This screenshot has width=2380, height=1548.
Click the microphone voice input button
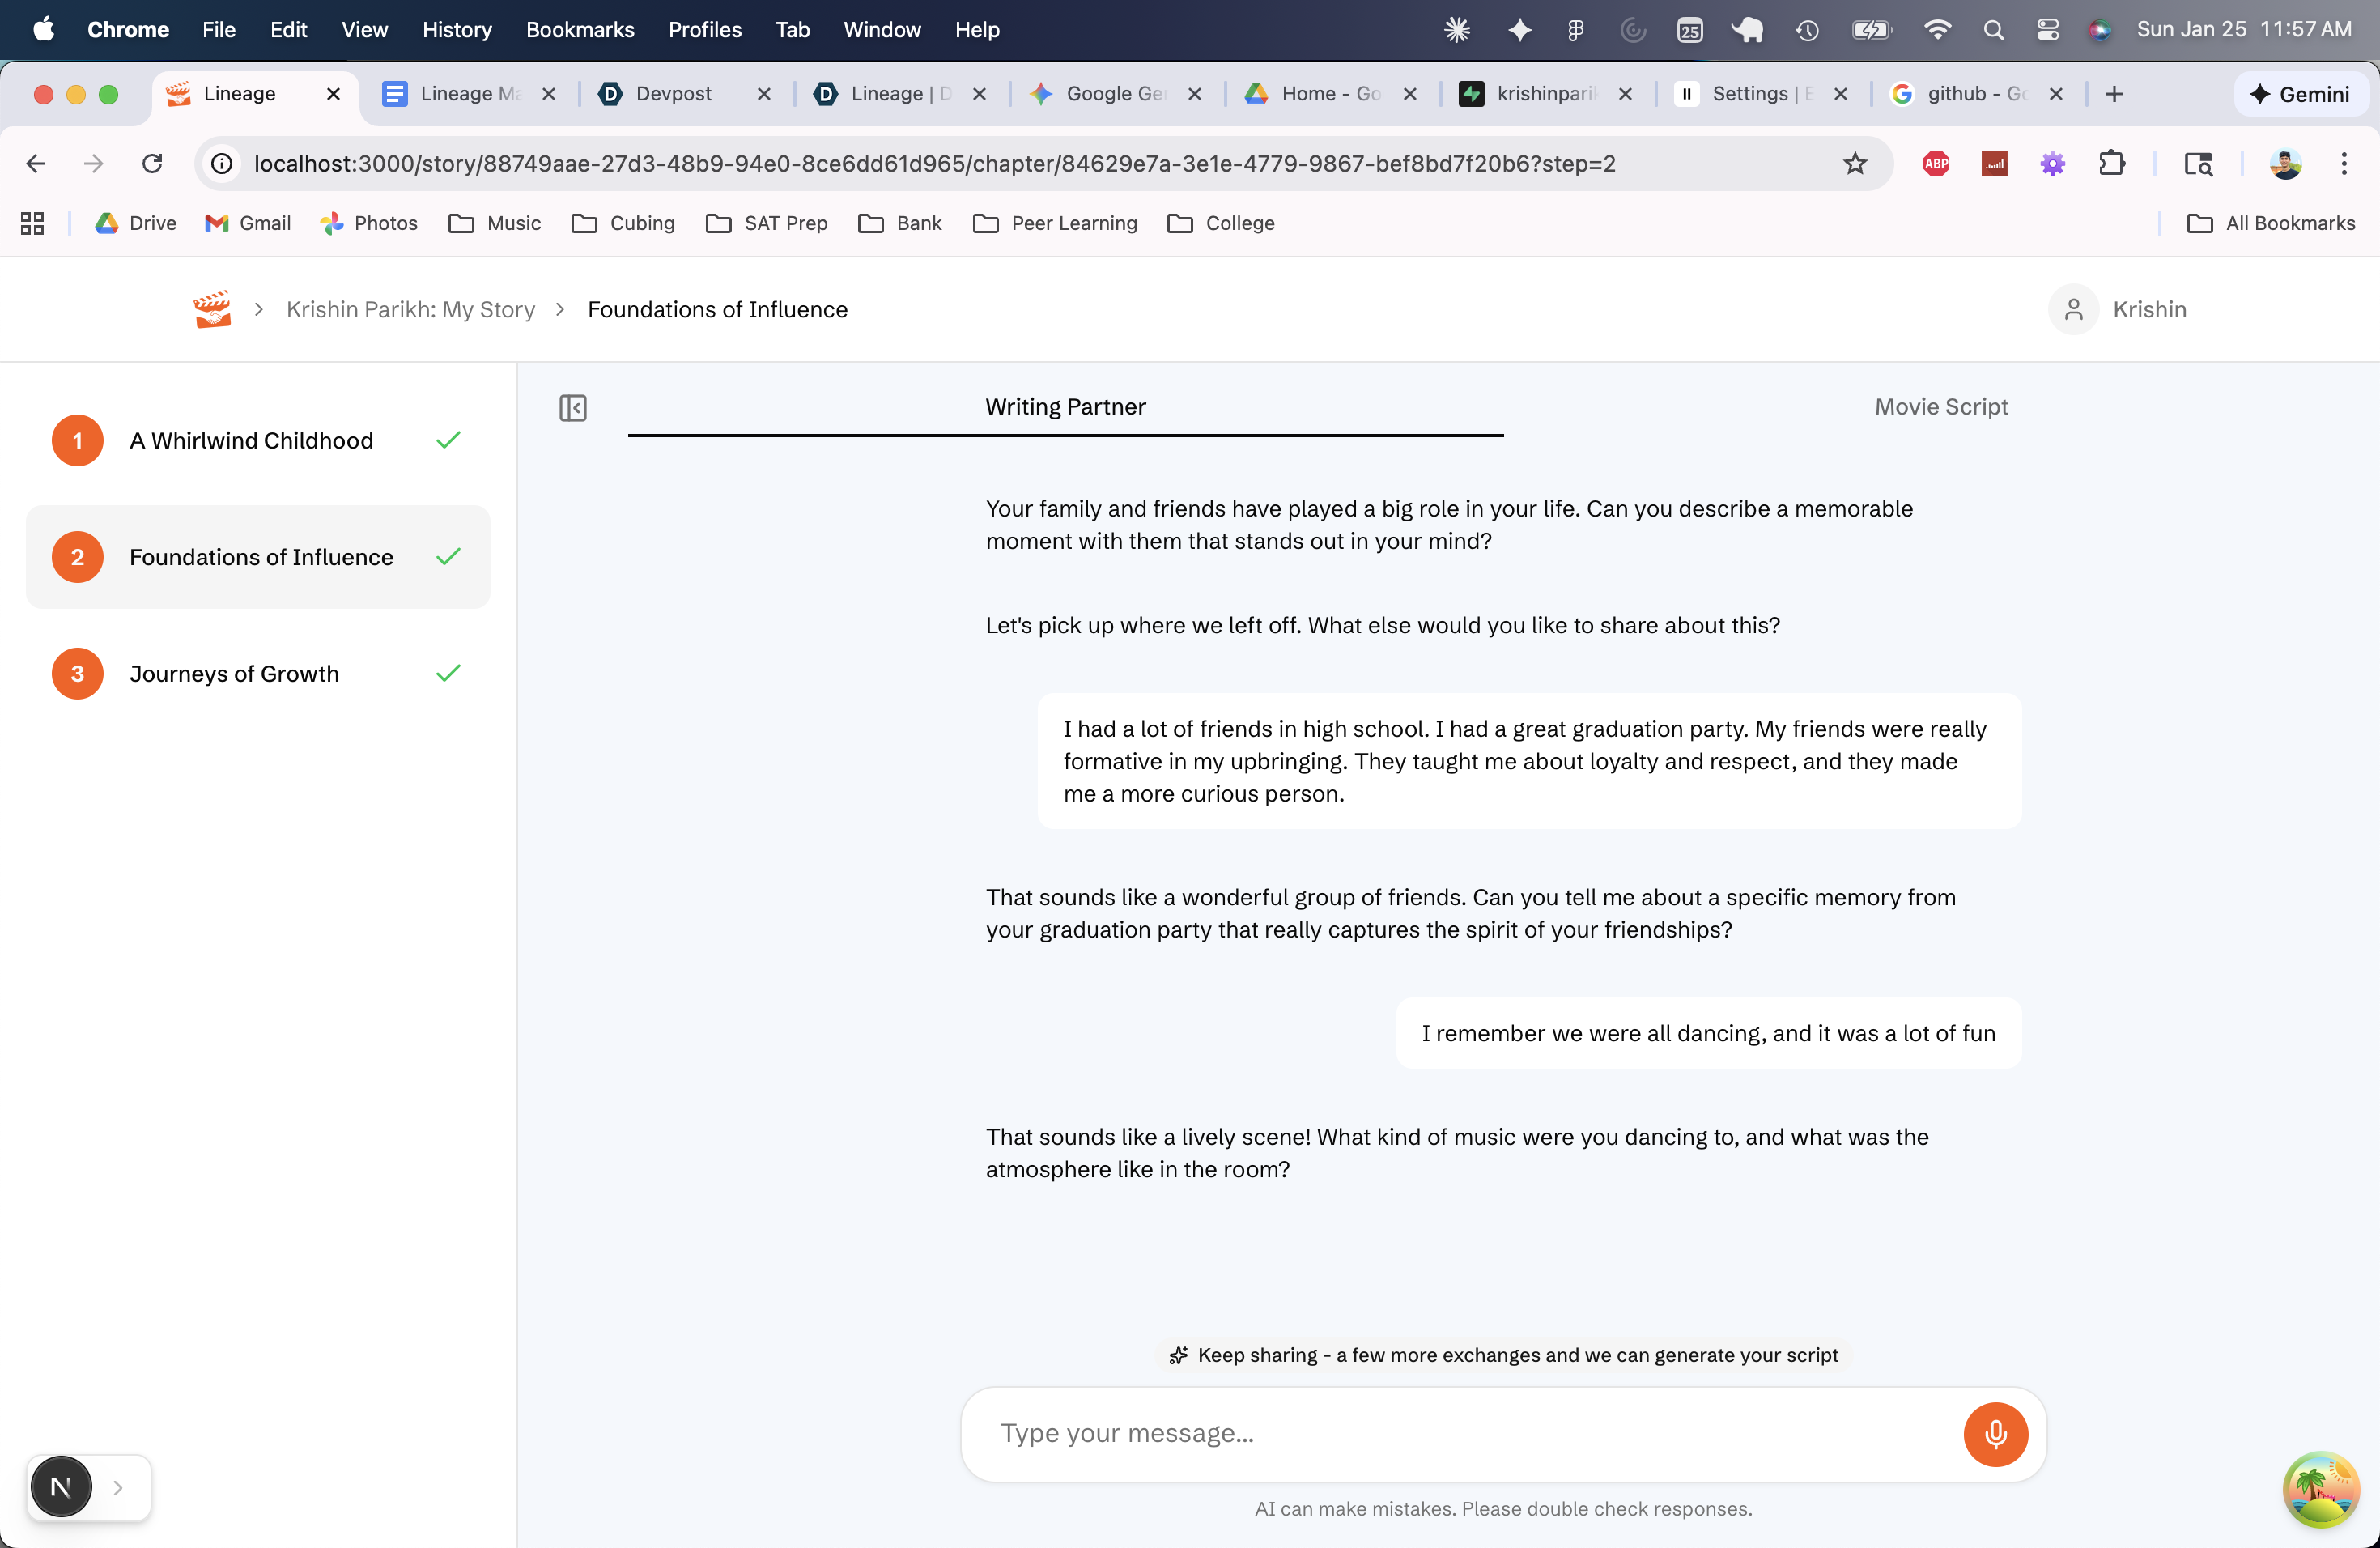click(1995, 1434)
